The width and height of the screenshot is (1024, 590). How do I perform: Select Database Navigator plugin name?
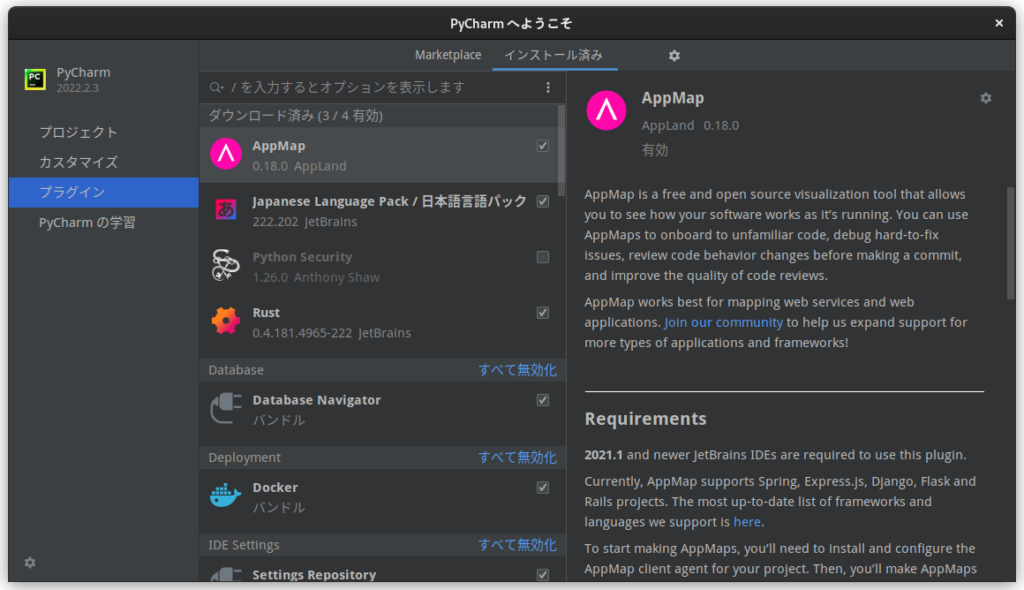317,400
